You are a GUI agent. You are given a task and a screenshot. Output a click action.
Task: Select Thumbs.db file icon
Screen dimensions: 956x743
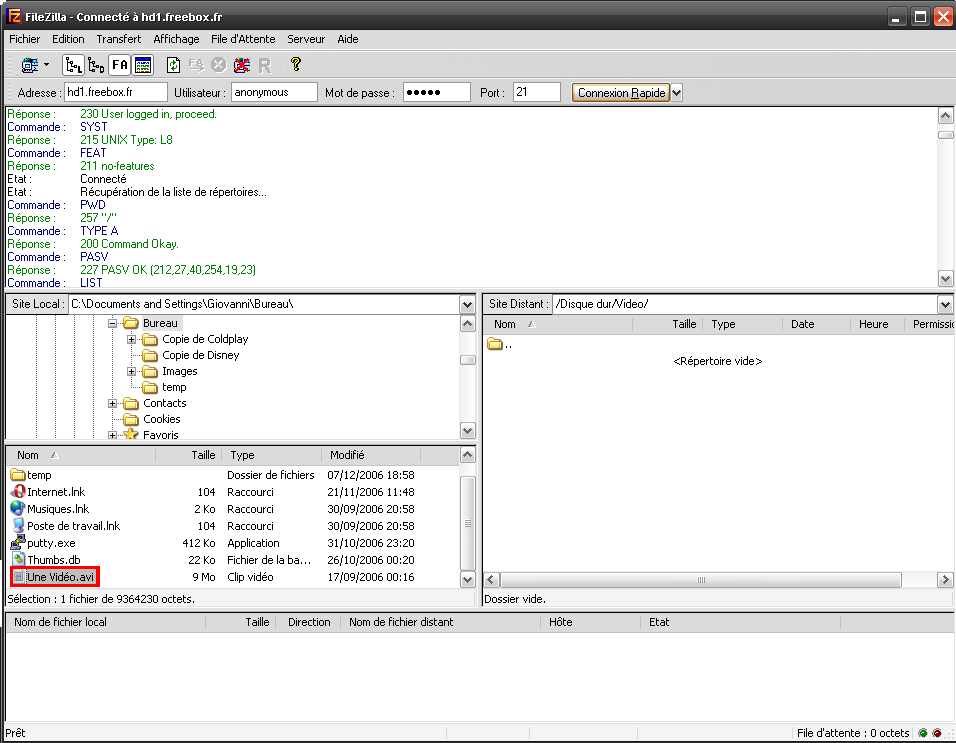pos(18,560)
